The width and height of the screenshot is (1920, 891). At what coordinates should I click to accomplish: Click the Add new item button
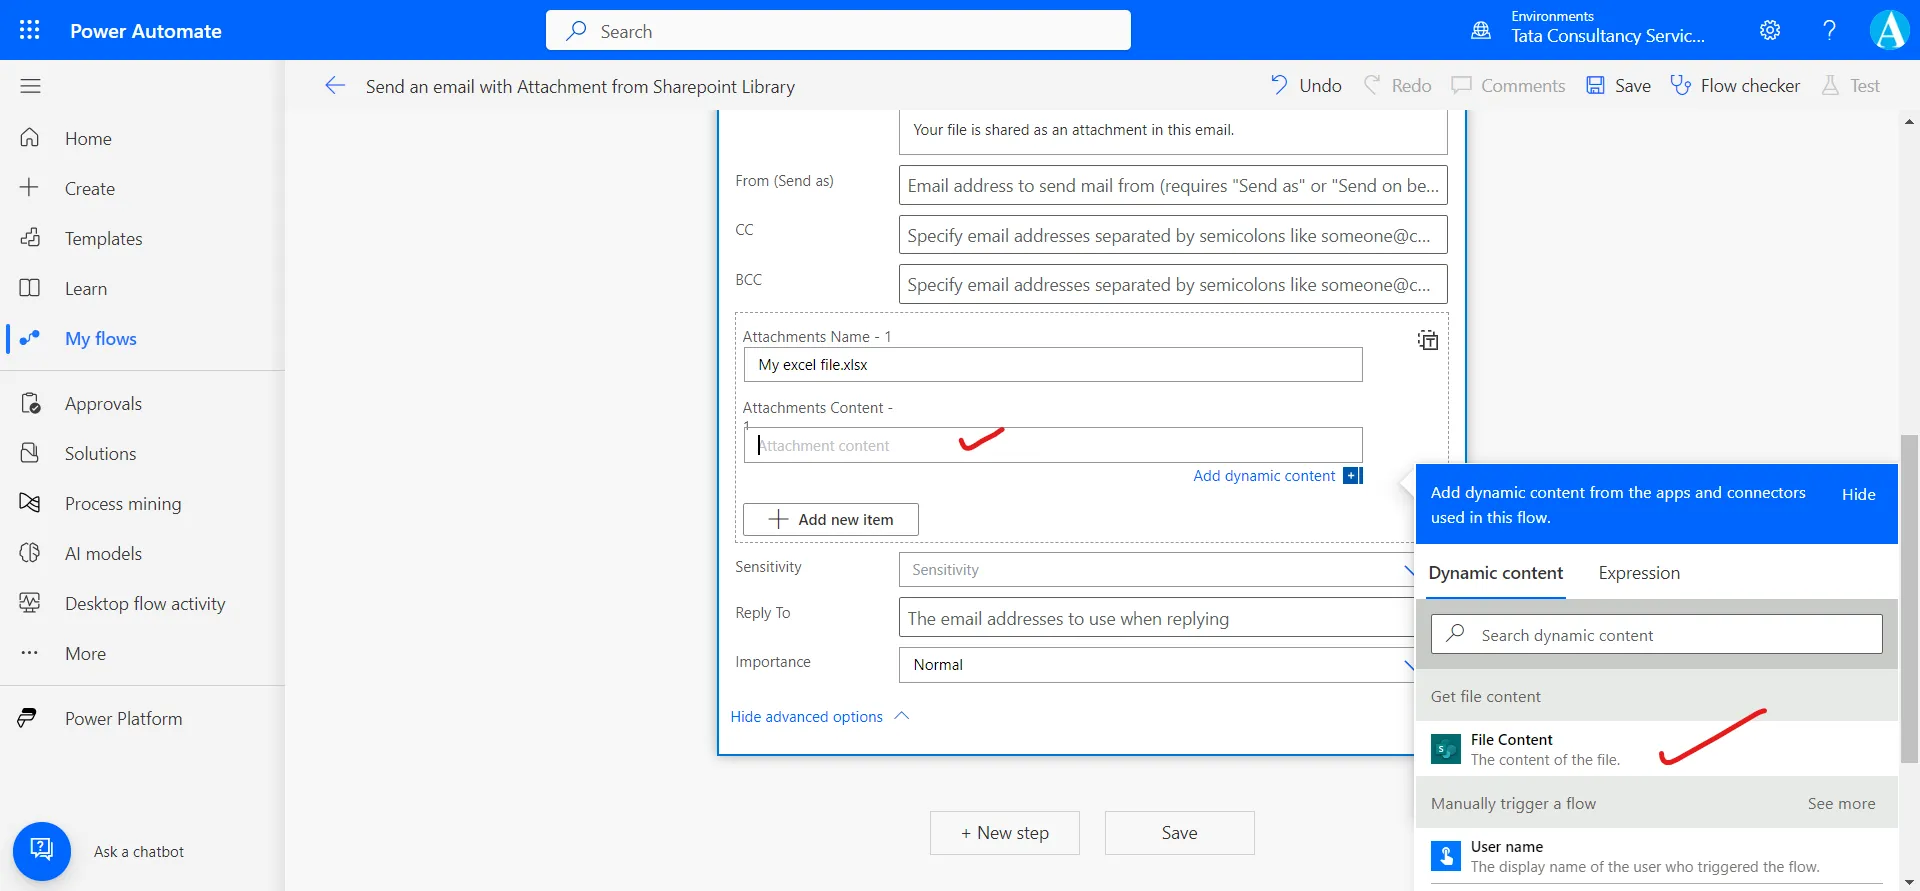(831, 519)
